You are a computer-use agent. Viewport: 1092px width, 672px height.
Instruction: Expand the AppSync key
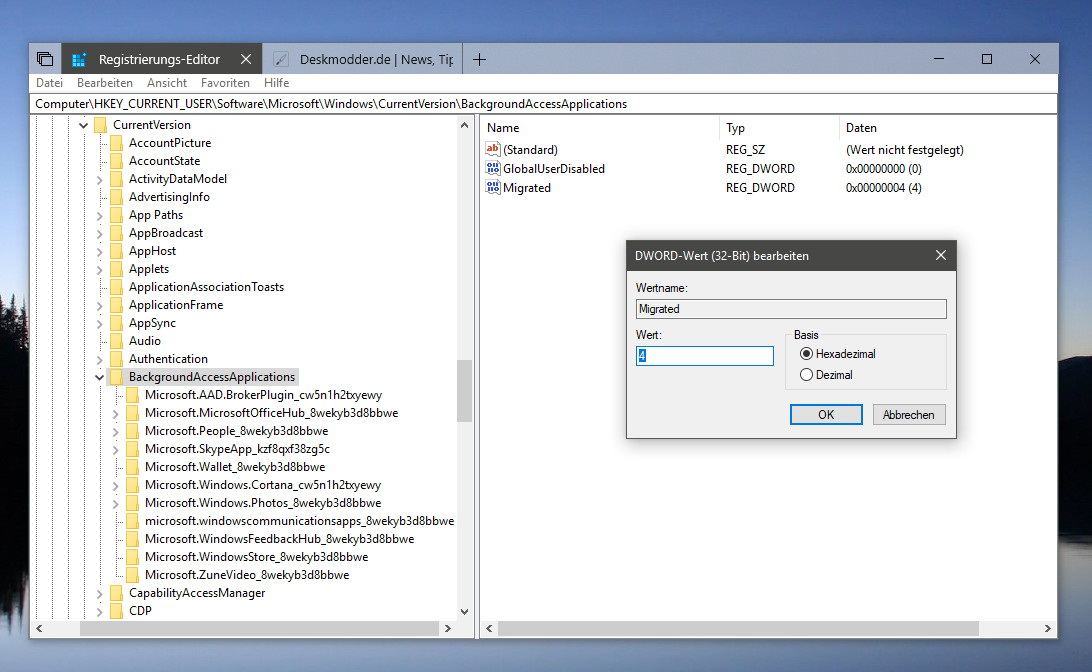coord(100,324)
